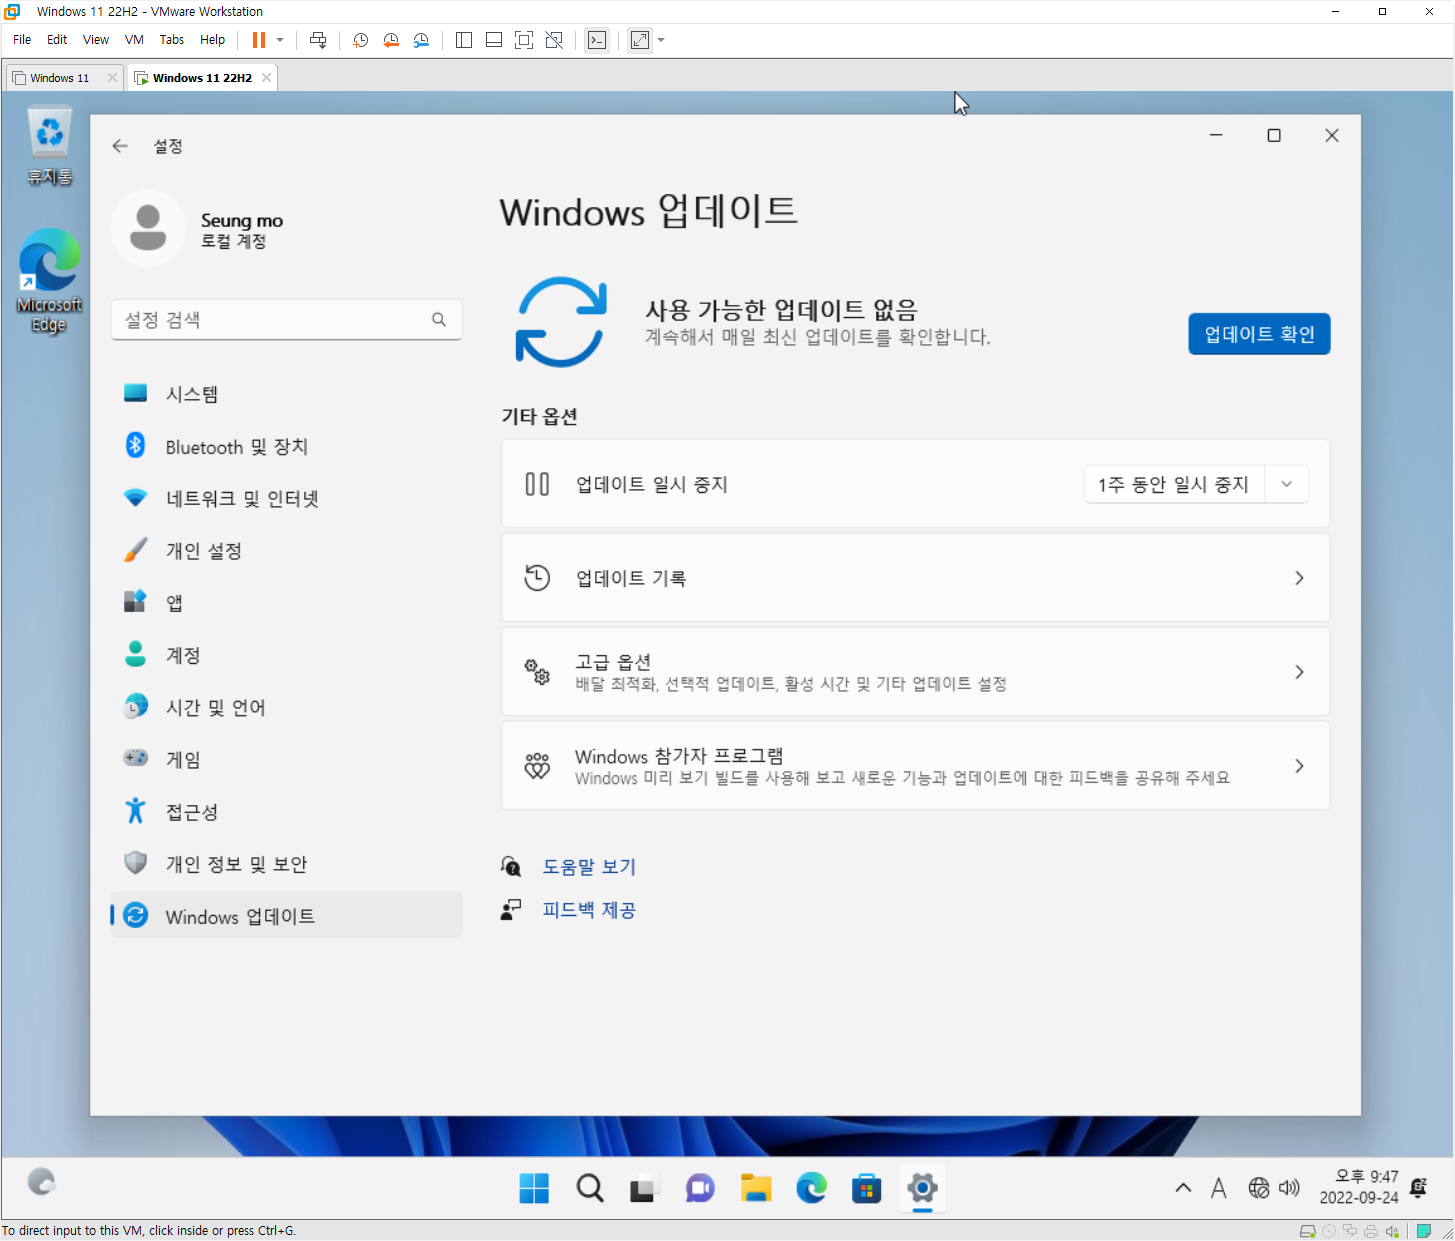Enter full screen mode icon
The height and width of the screenshot is (1241, 1455).
pos(524,40)
